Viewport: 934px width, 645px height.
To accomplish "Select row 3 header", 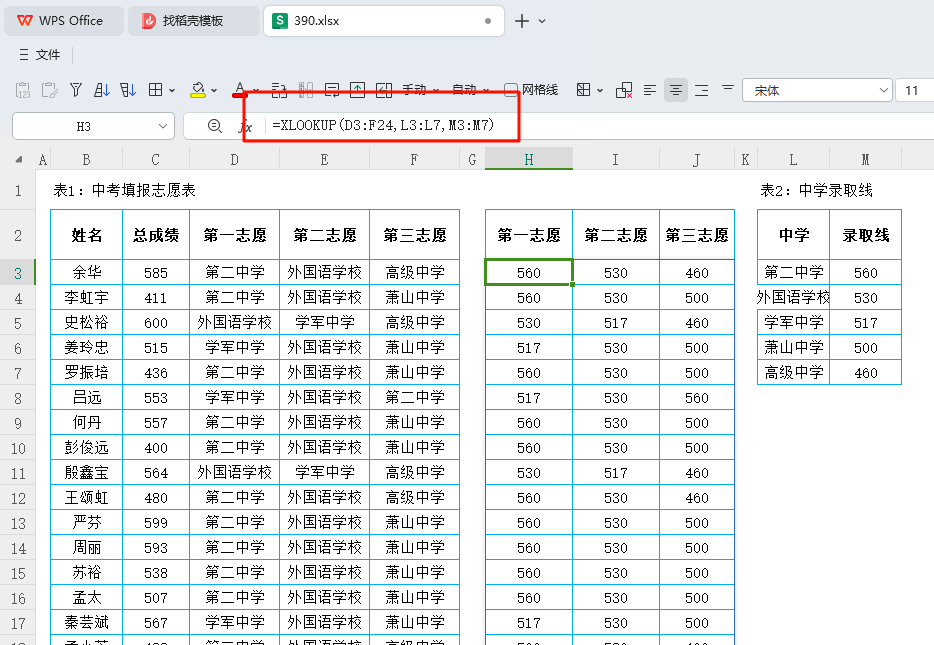I will tap(18, 273).
